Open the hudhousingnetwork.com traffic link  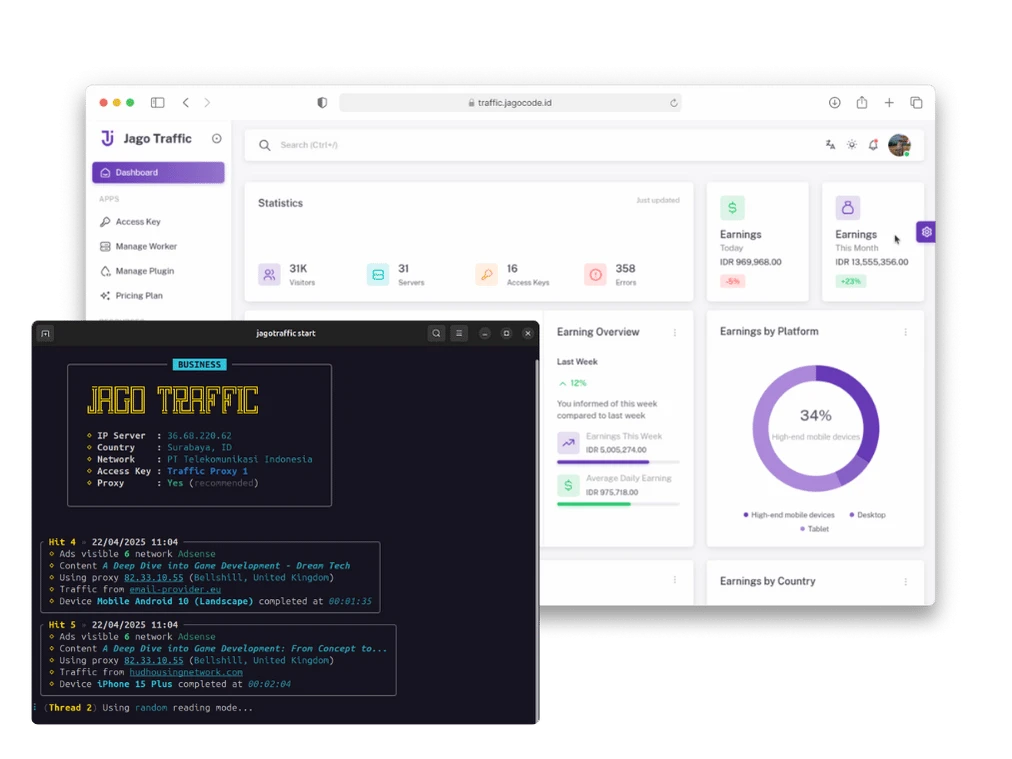[x=185, y=672]
